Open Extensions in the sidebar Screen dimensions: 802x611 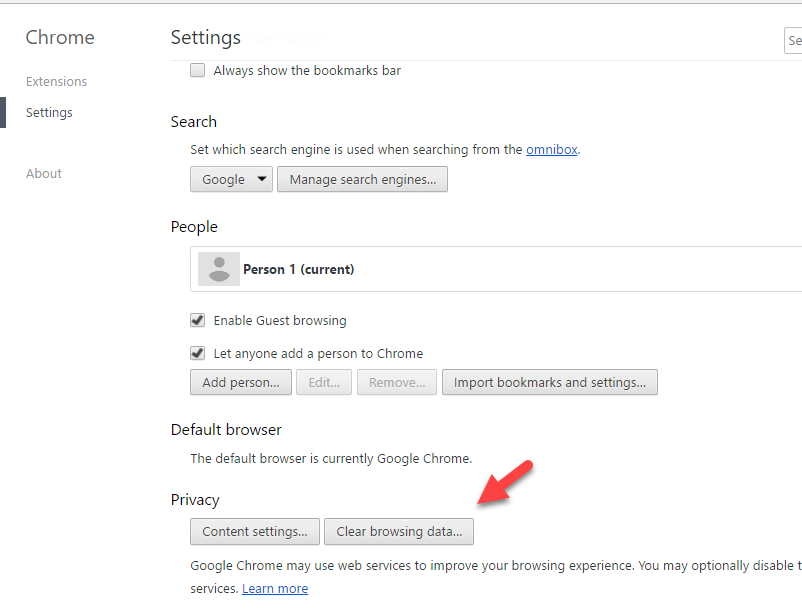pos(56,81)
